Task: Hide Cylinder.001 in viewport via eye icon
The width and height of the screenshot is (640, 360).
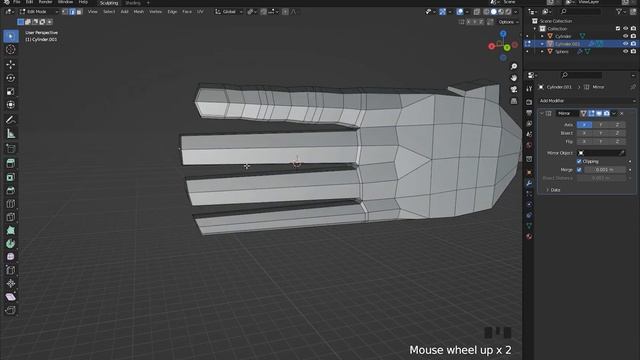Action: click(x=625, y=44)
